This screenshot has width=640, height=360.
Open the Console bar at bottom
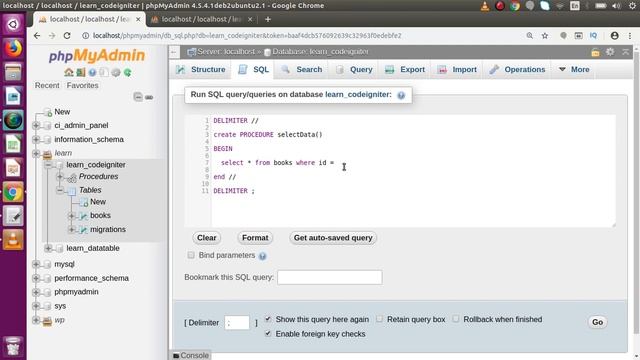pos(190,356)
